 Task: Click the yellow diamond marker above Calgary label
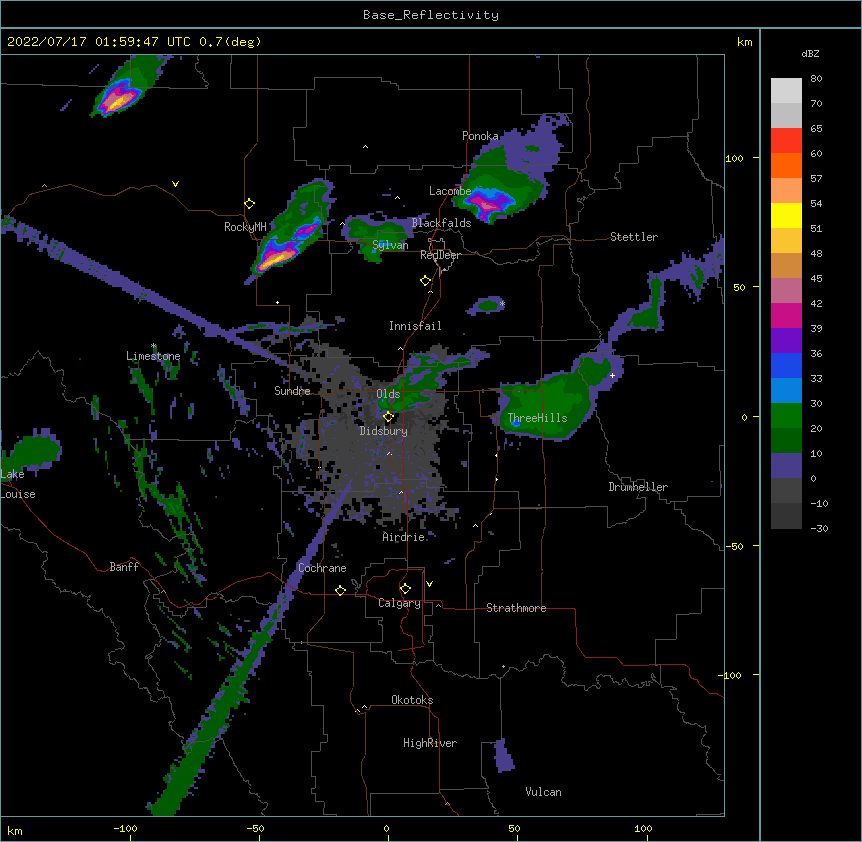[405, 589]
